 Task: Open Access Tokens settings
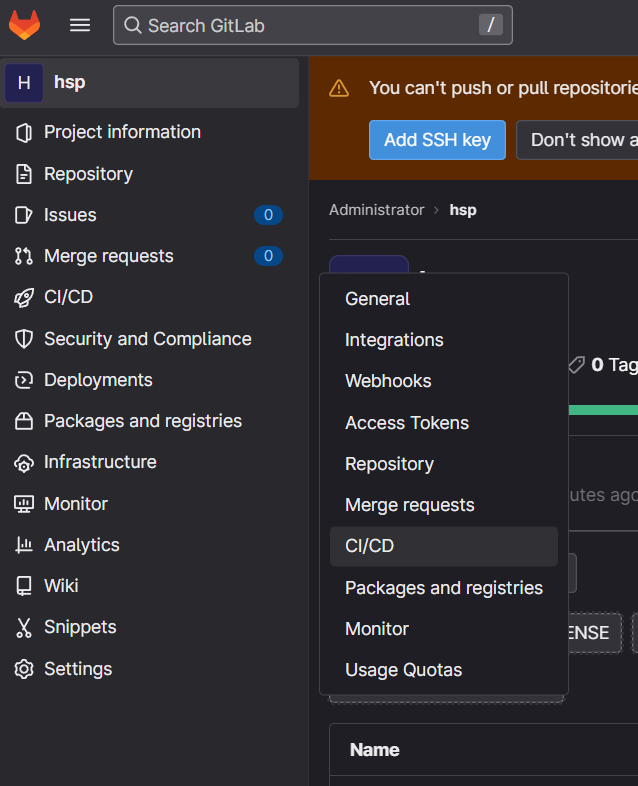tap(444, 423)
